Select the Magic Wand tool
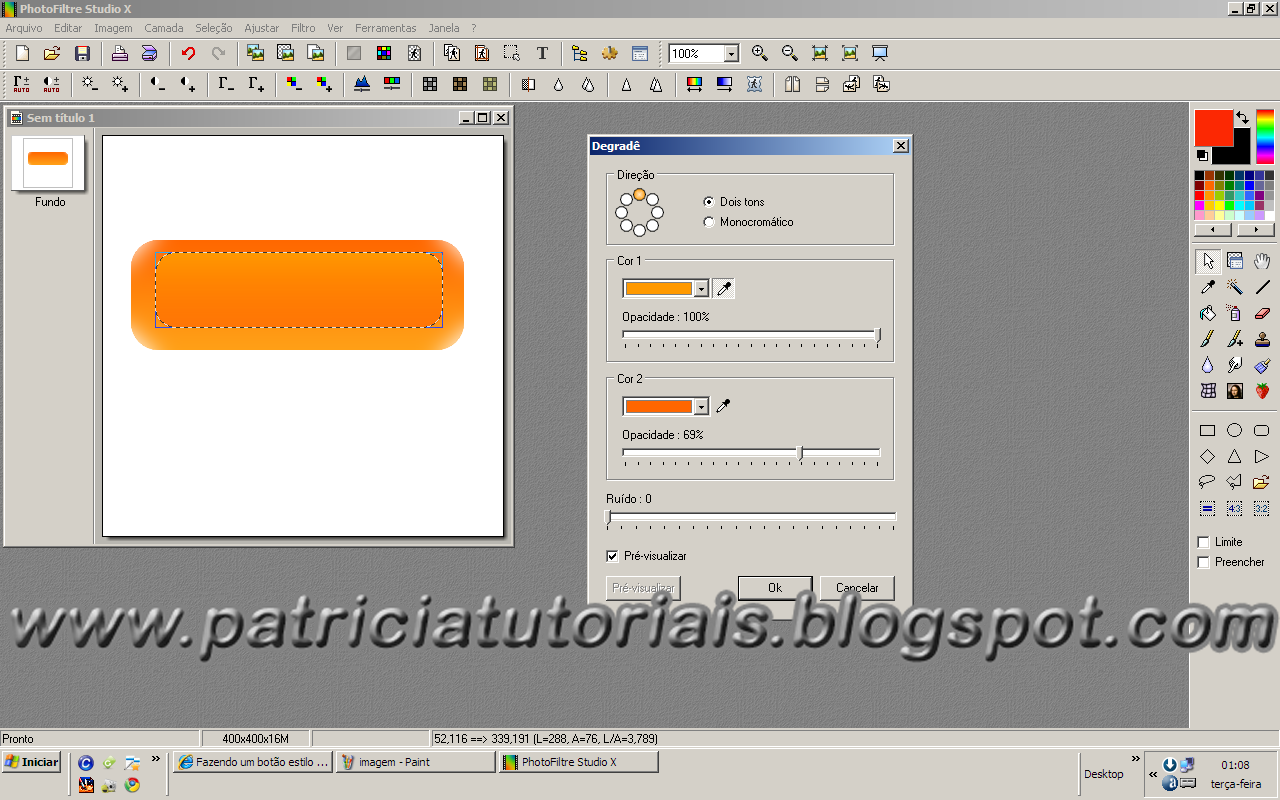Image resolution: width=1280 pixels, height=800 pixels. pos(1235,287)
